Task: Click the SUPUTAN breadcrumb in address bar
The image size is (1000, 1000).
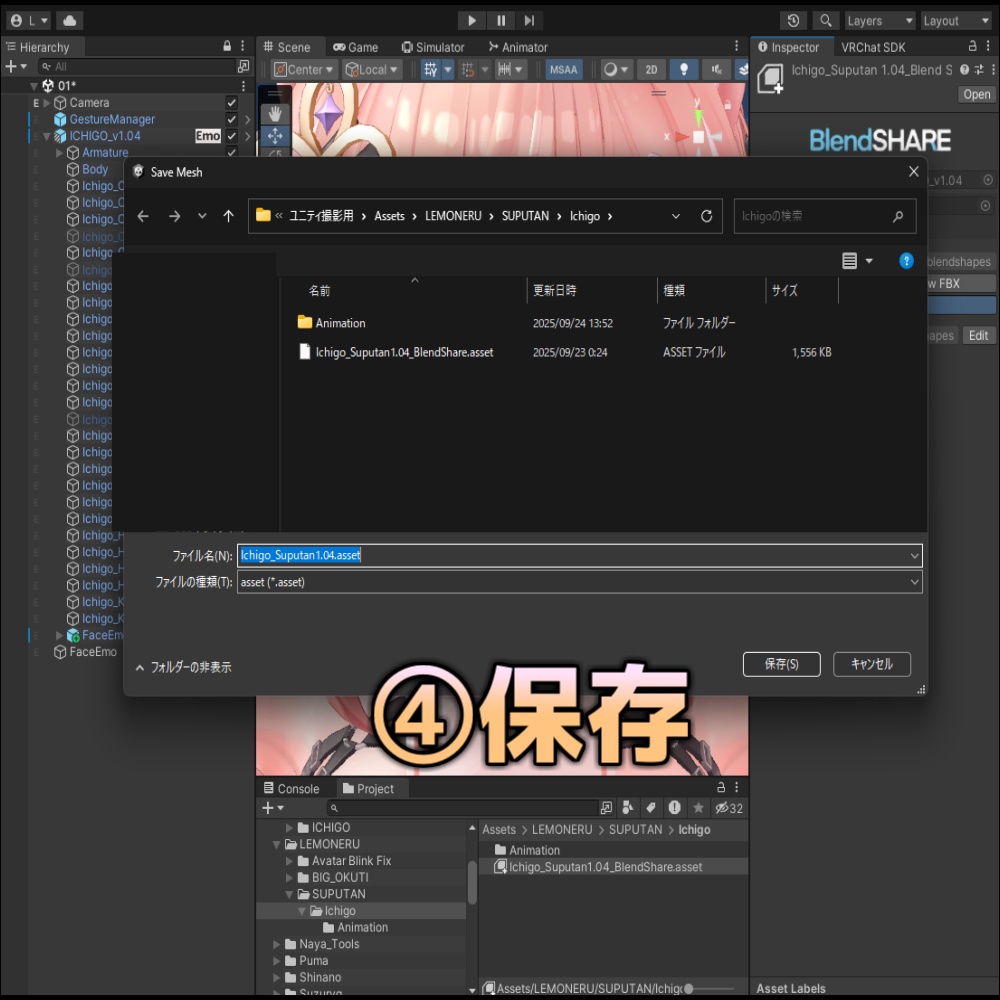Action: pyautogui.click(x=525, y=216)
